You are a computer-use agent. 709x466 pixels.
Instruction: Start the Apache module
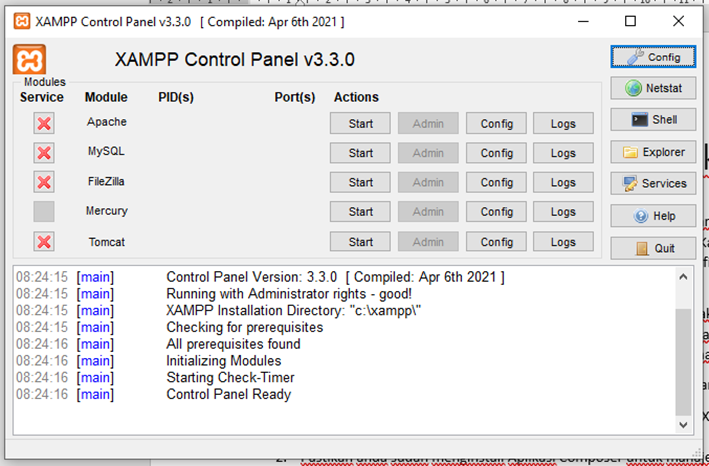tap(360, 123)
